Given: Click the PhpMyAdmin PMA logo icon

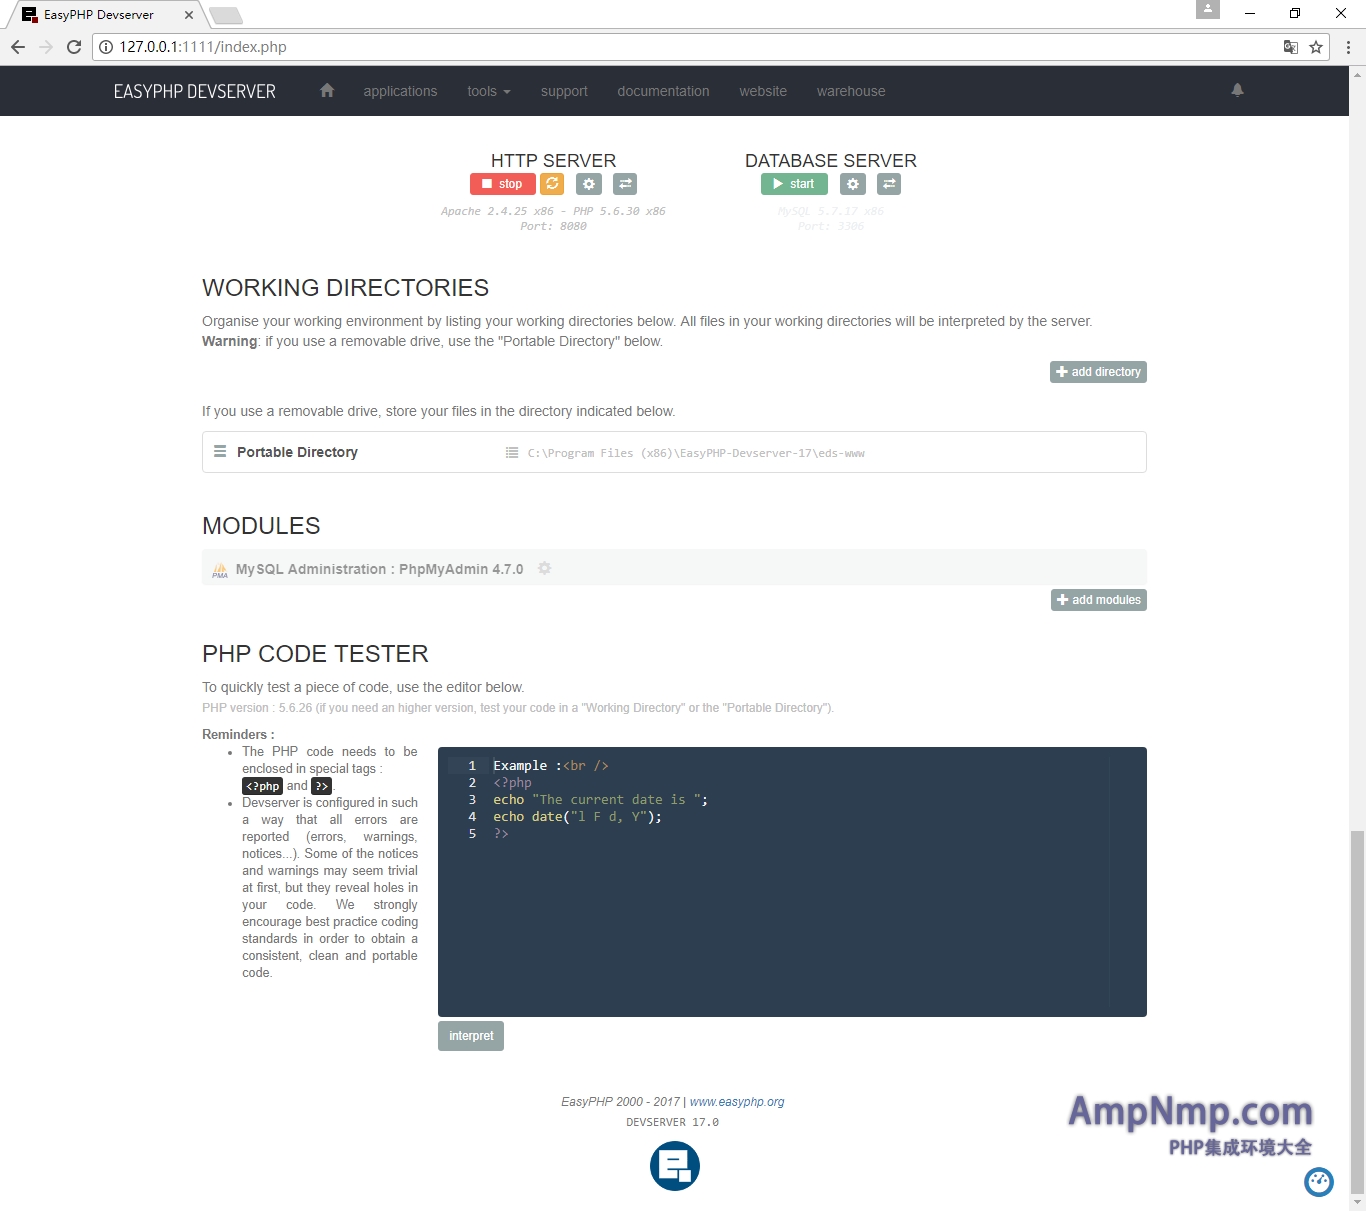Looking at the screenshot, I should 220,570.
